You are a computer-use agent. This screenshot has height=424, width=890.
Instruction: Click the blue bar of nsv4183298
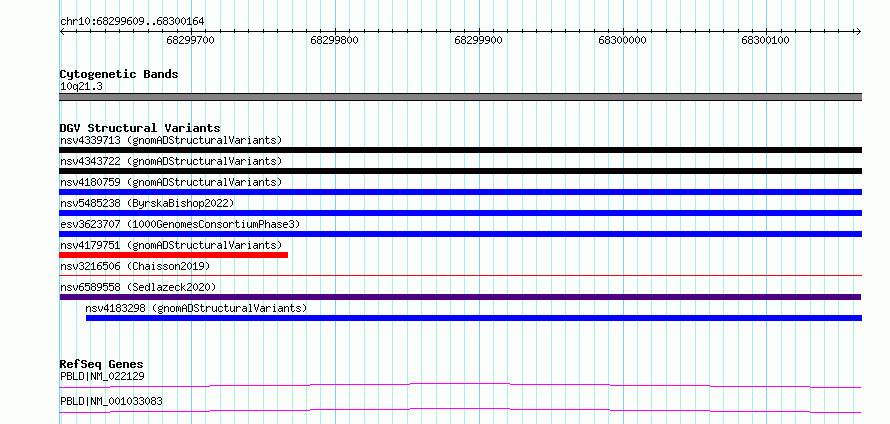click(474, 318)
